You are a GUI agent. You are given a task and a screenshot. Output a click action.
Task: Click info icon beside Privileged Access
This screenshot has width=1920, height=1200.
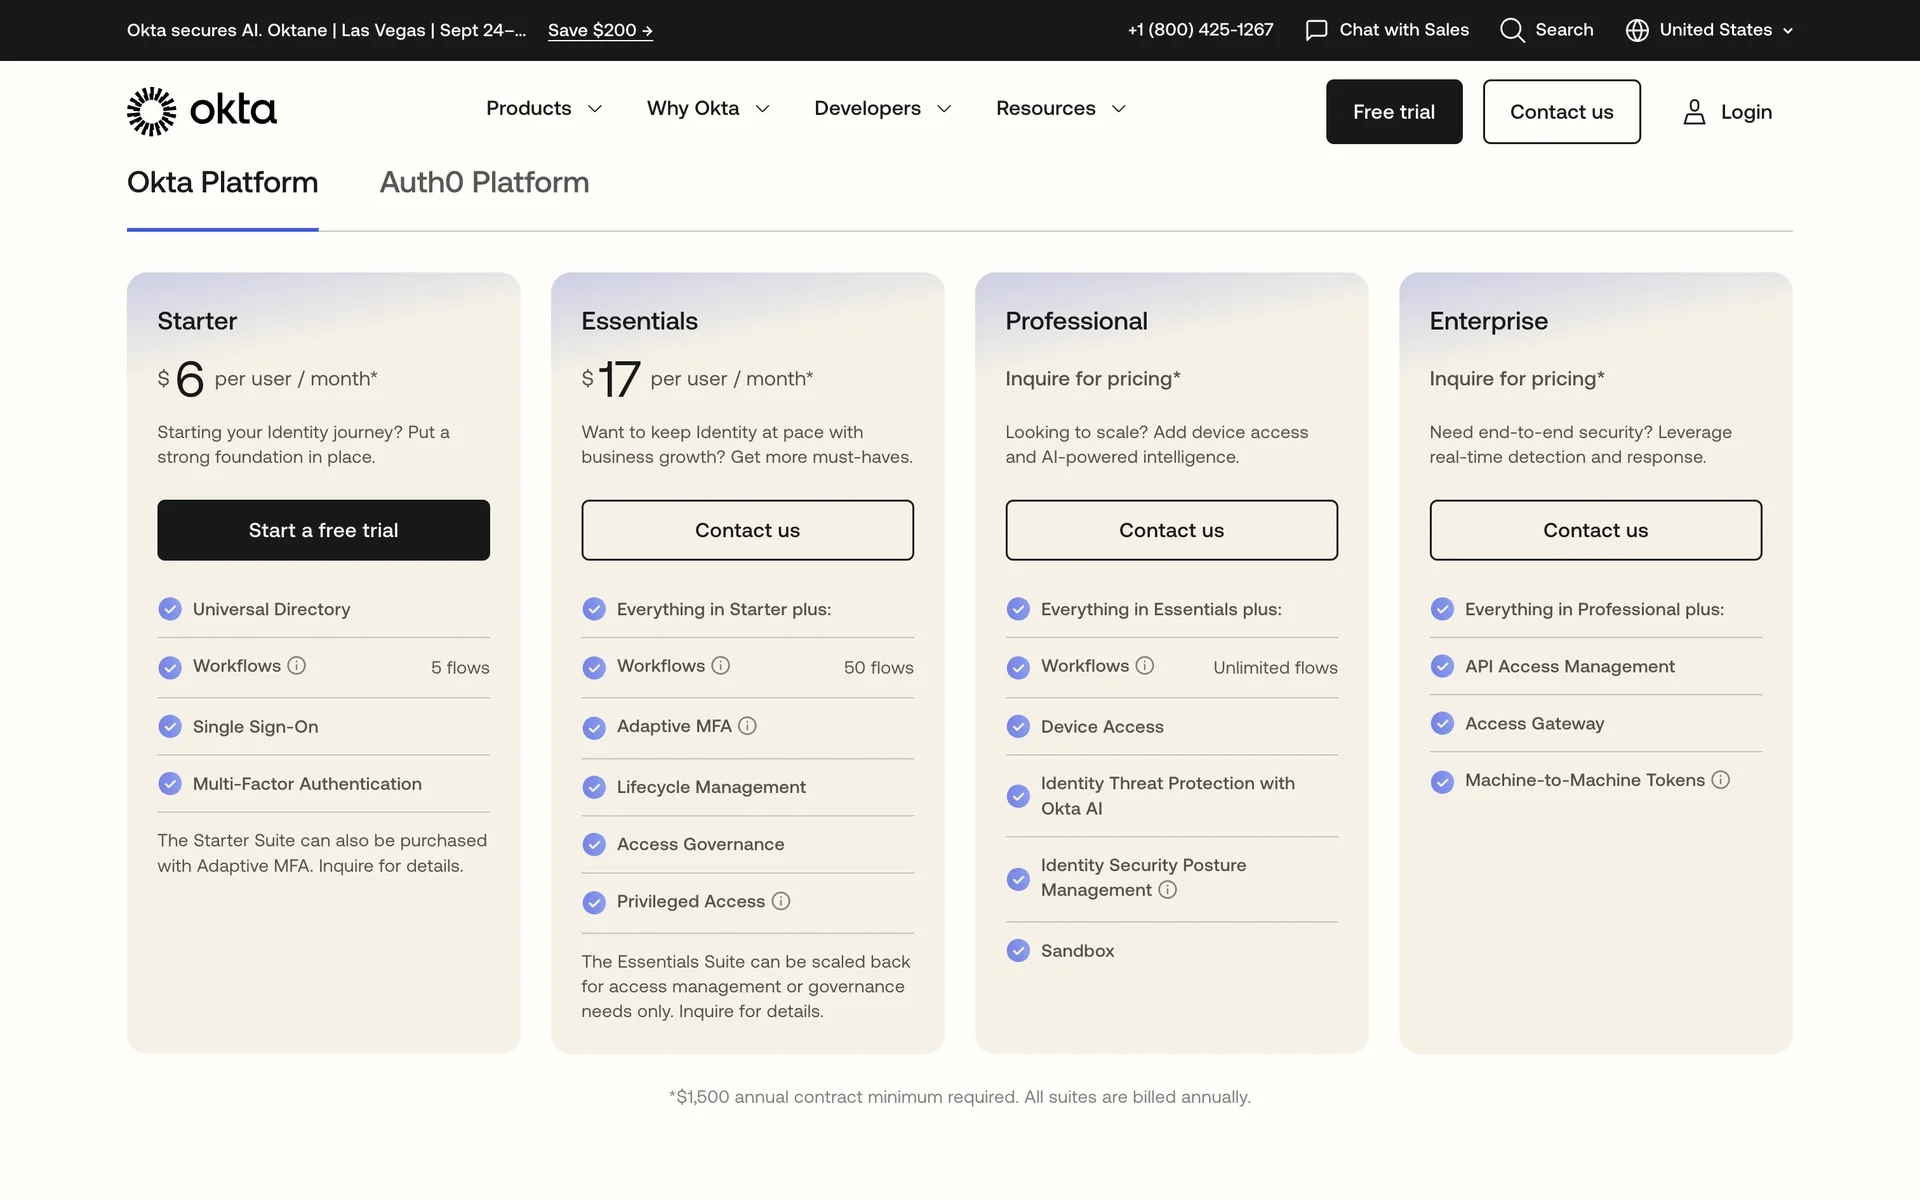[781, 901]
